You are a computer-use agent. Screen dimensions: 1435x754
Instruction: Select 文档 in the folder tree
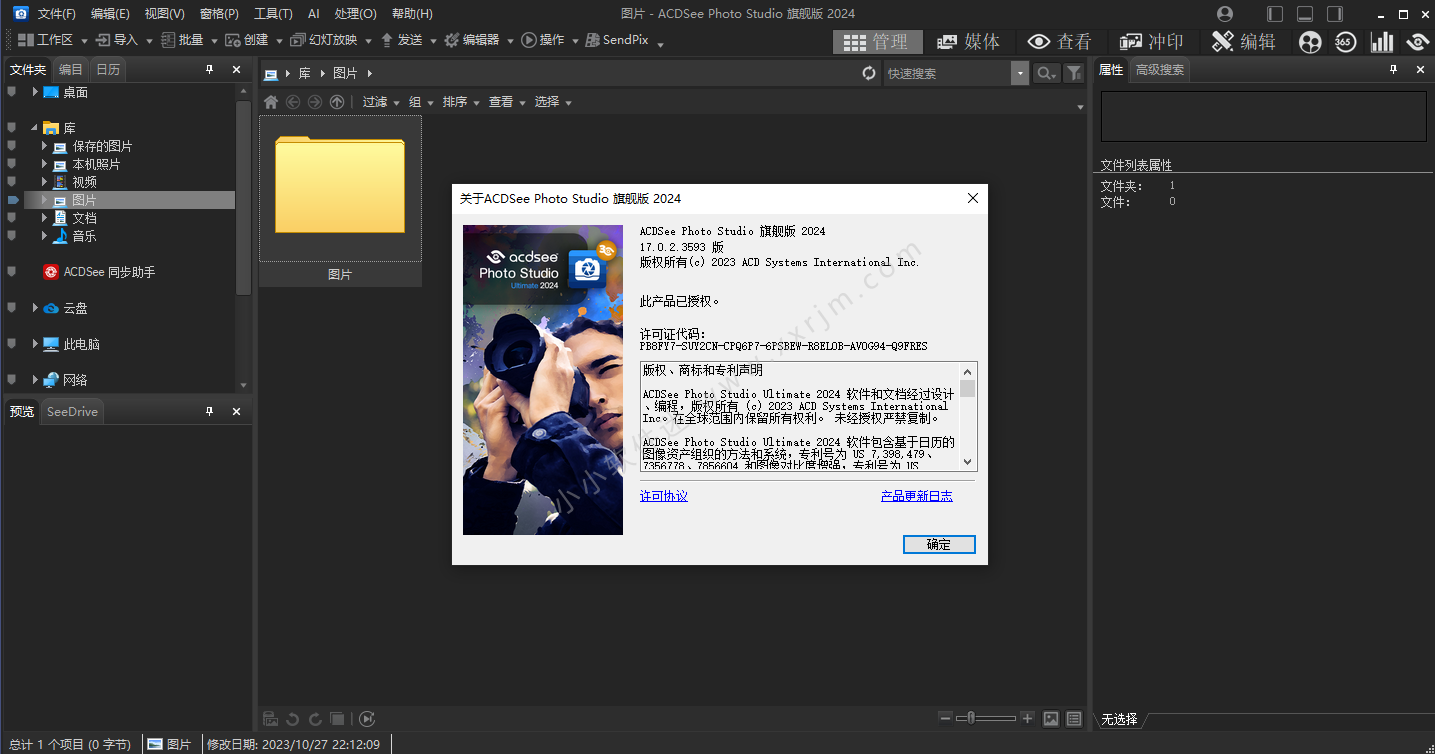point(84,218)
